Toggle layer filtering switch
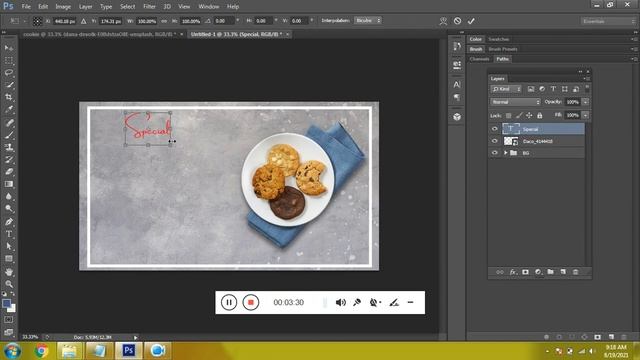 [x=587, y=88]
